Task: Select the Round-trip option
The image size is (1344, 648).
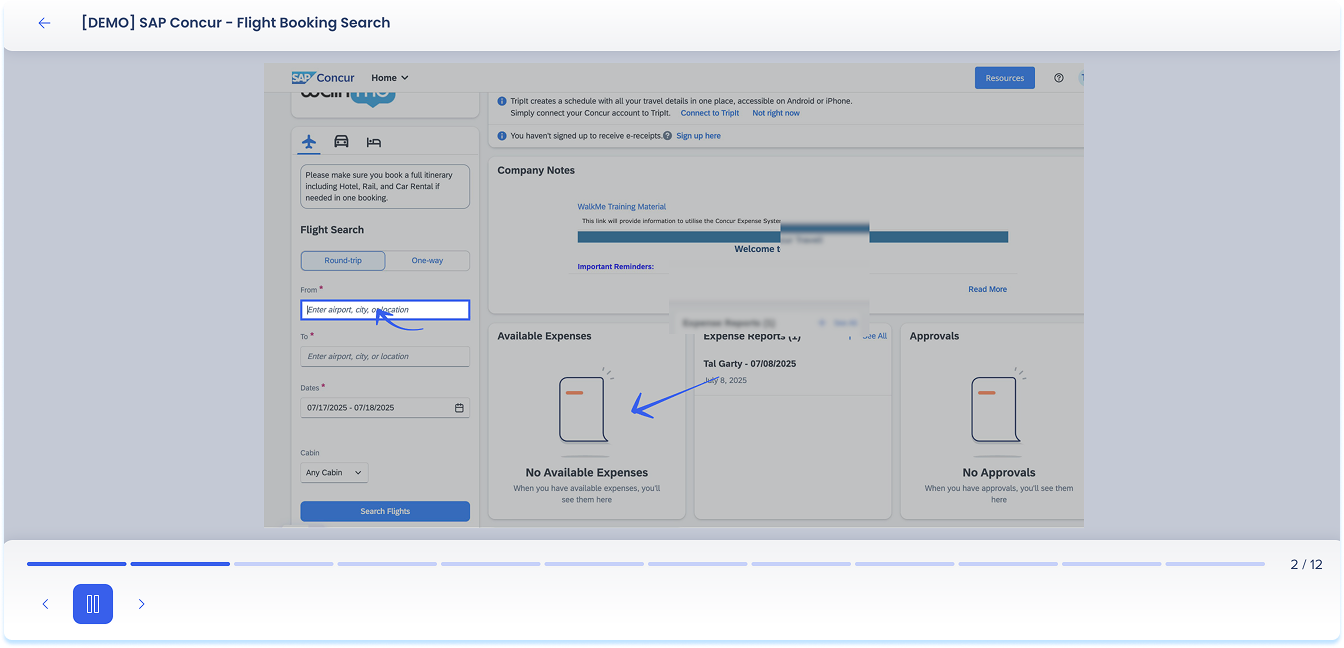Action: [343, 260]
